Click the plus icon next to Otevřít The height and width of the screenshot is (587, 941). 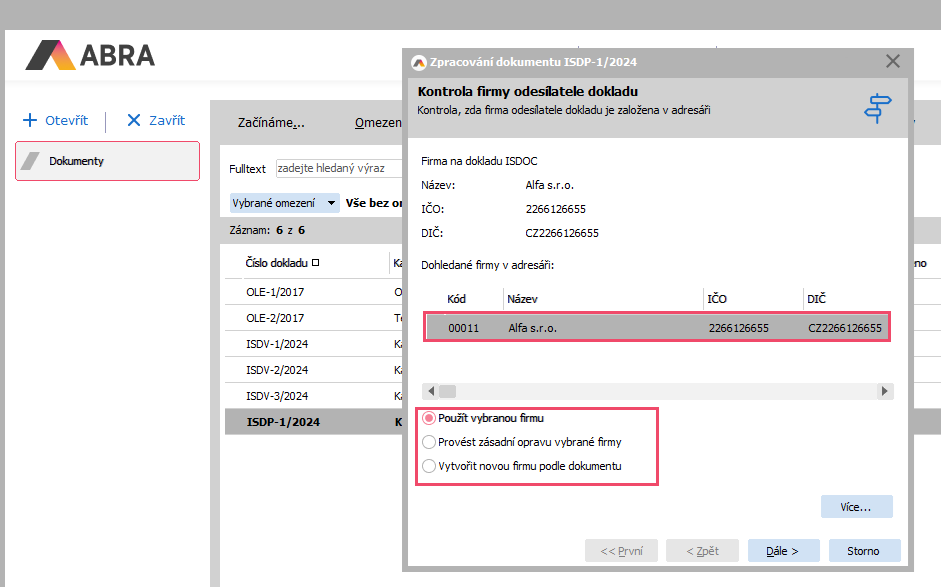point(30,121)
